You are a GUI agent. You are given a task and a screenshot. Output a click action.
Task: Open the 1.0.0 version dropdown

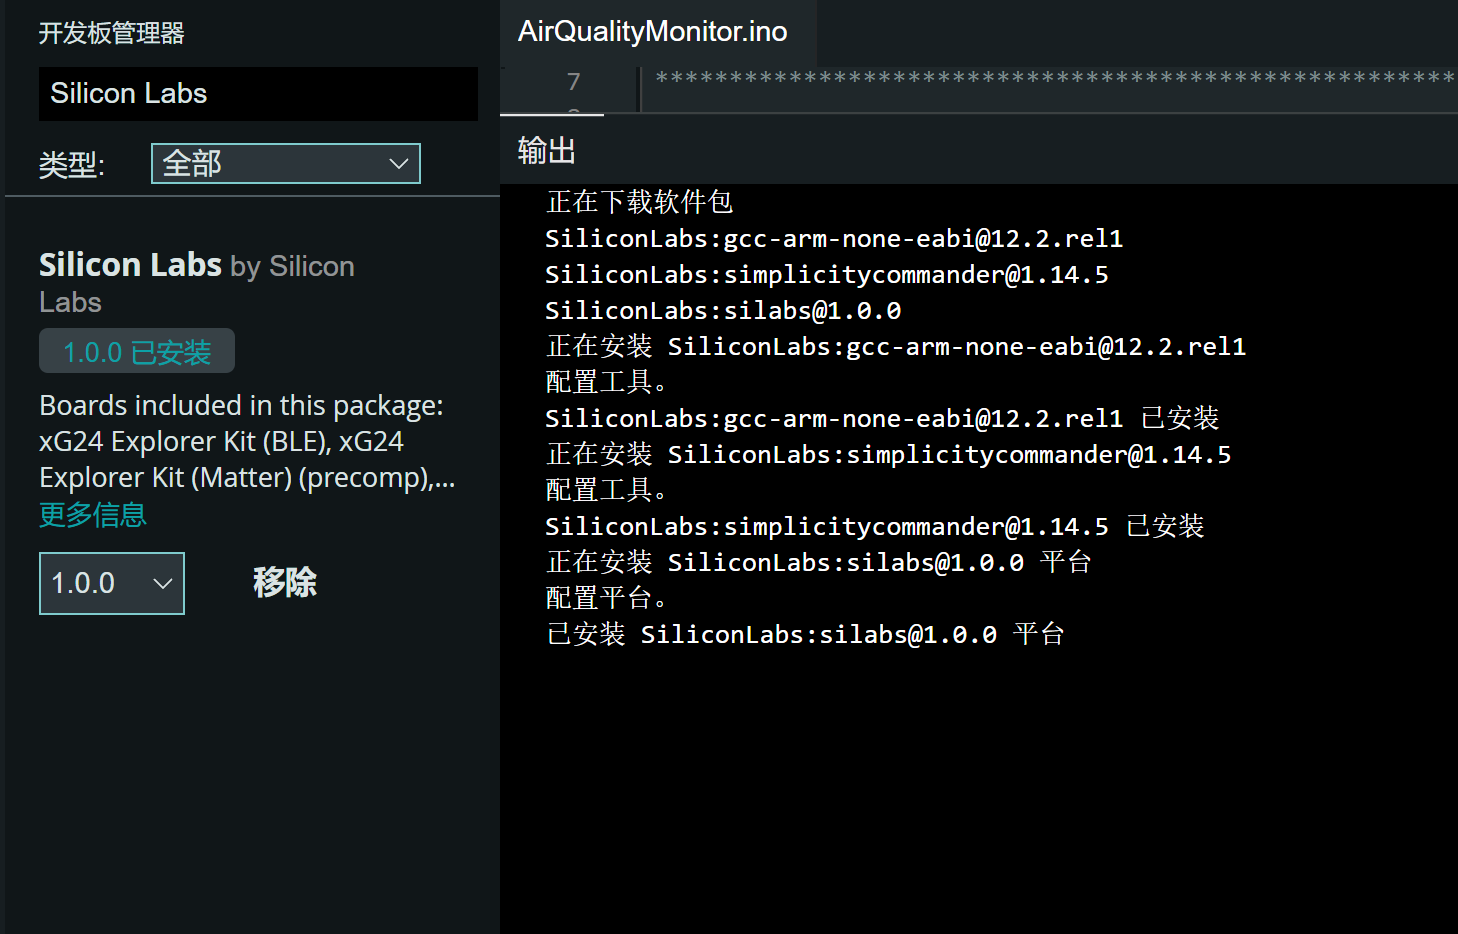click(112, 583)
